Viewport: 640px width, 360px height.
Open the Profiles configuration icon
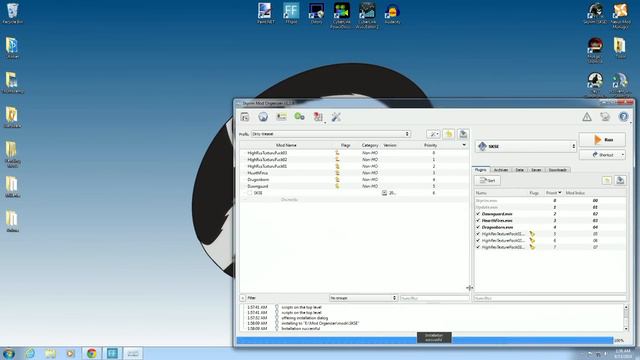pos(281,117)
